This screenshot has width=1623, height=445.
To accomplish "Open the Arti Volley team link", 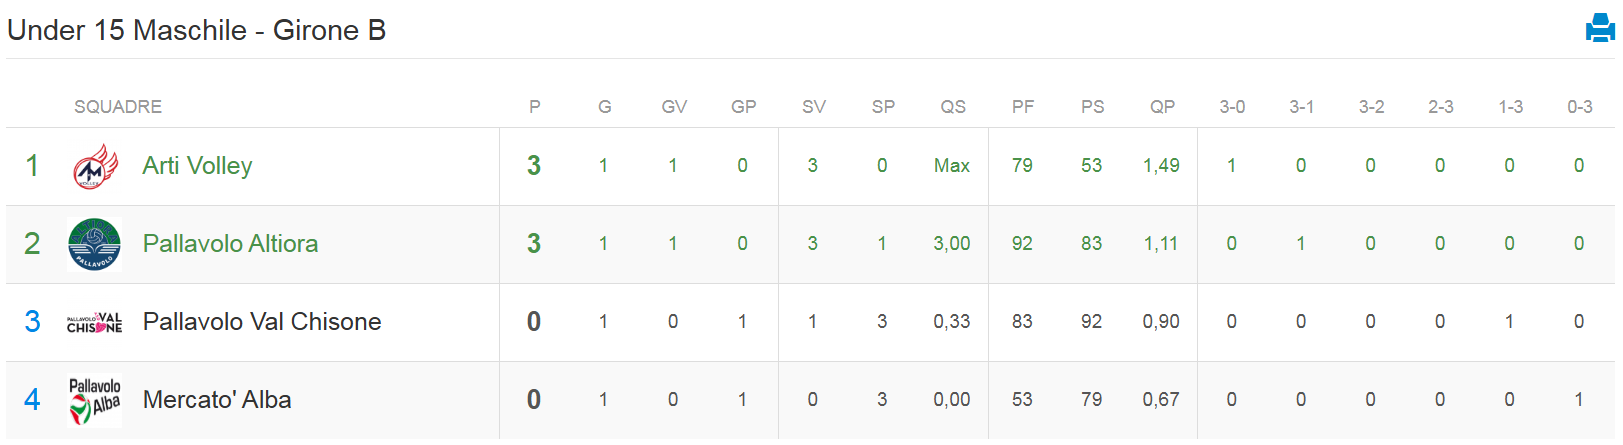I will pyautogui.click(x=197, y=166).
